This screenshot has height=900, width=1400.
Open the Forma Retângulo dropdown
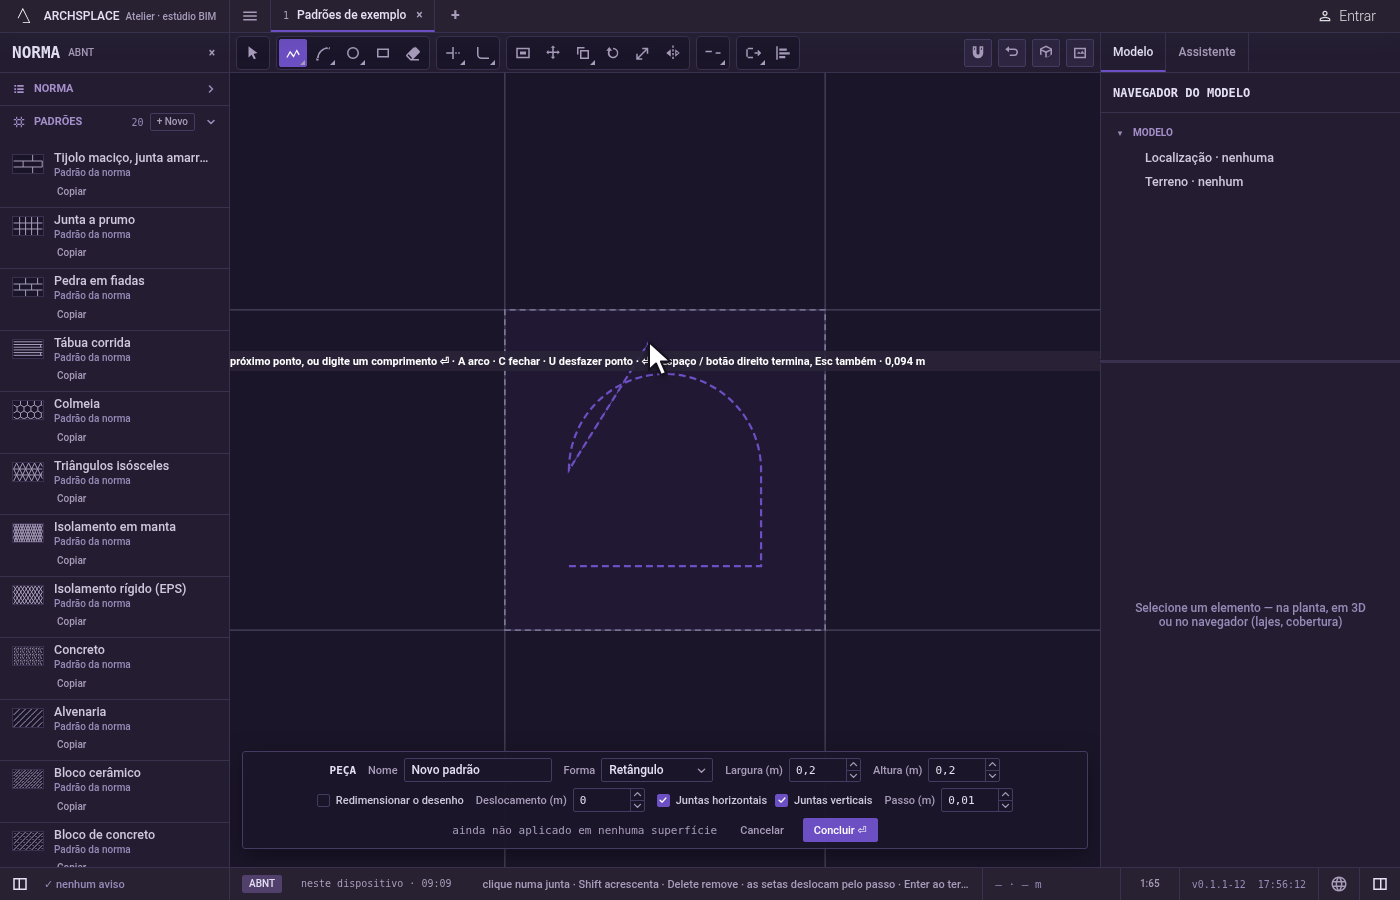click(657, 770)
